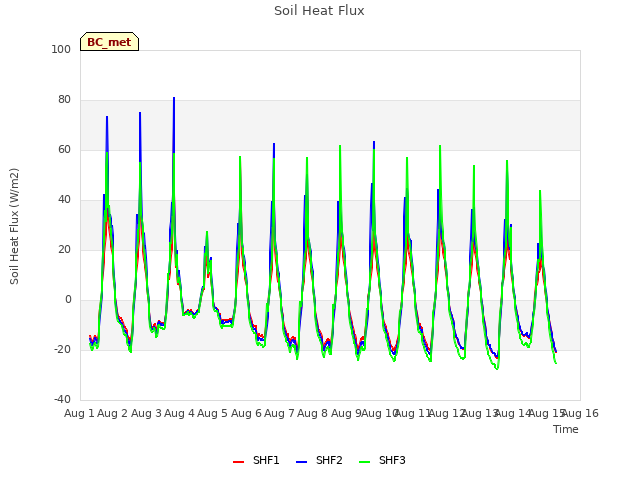The image size is (640, 480).
Task: Click the 60 y-axis tick label
Action: [x=64, y=150]
